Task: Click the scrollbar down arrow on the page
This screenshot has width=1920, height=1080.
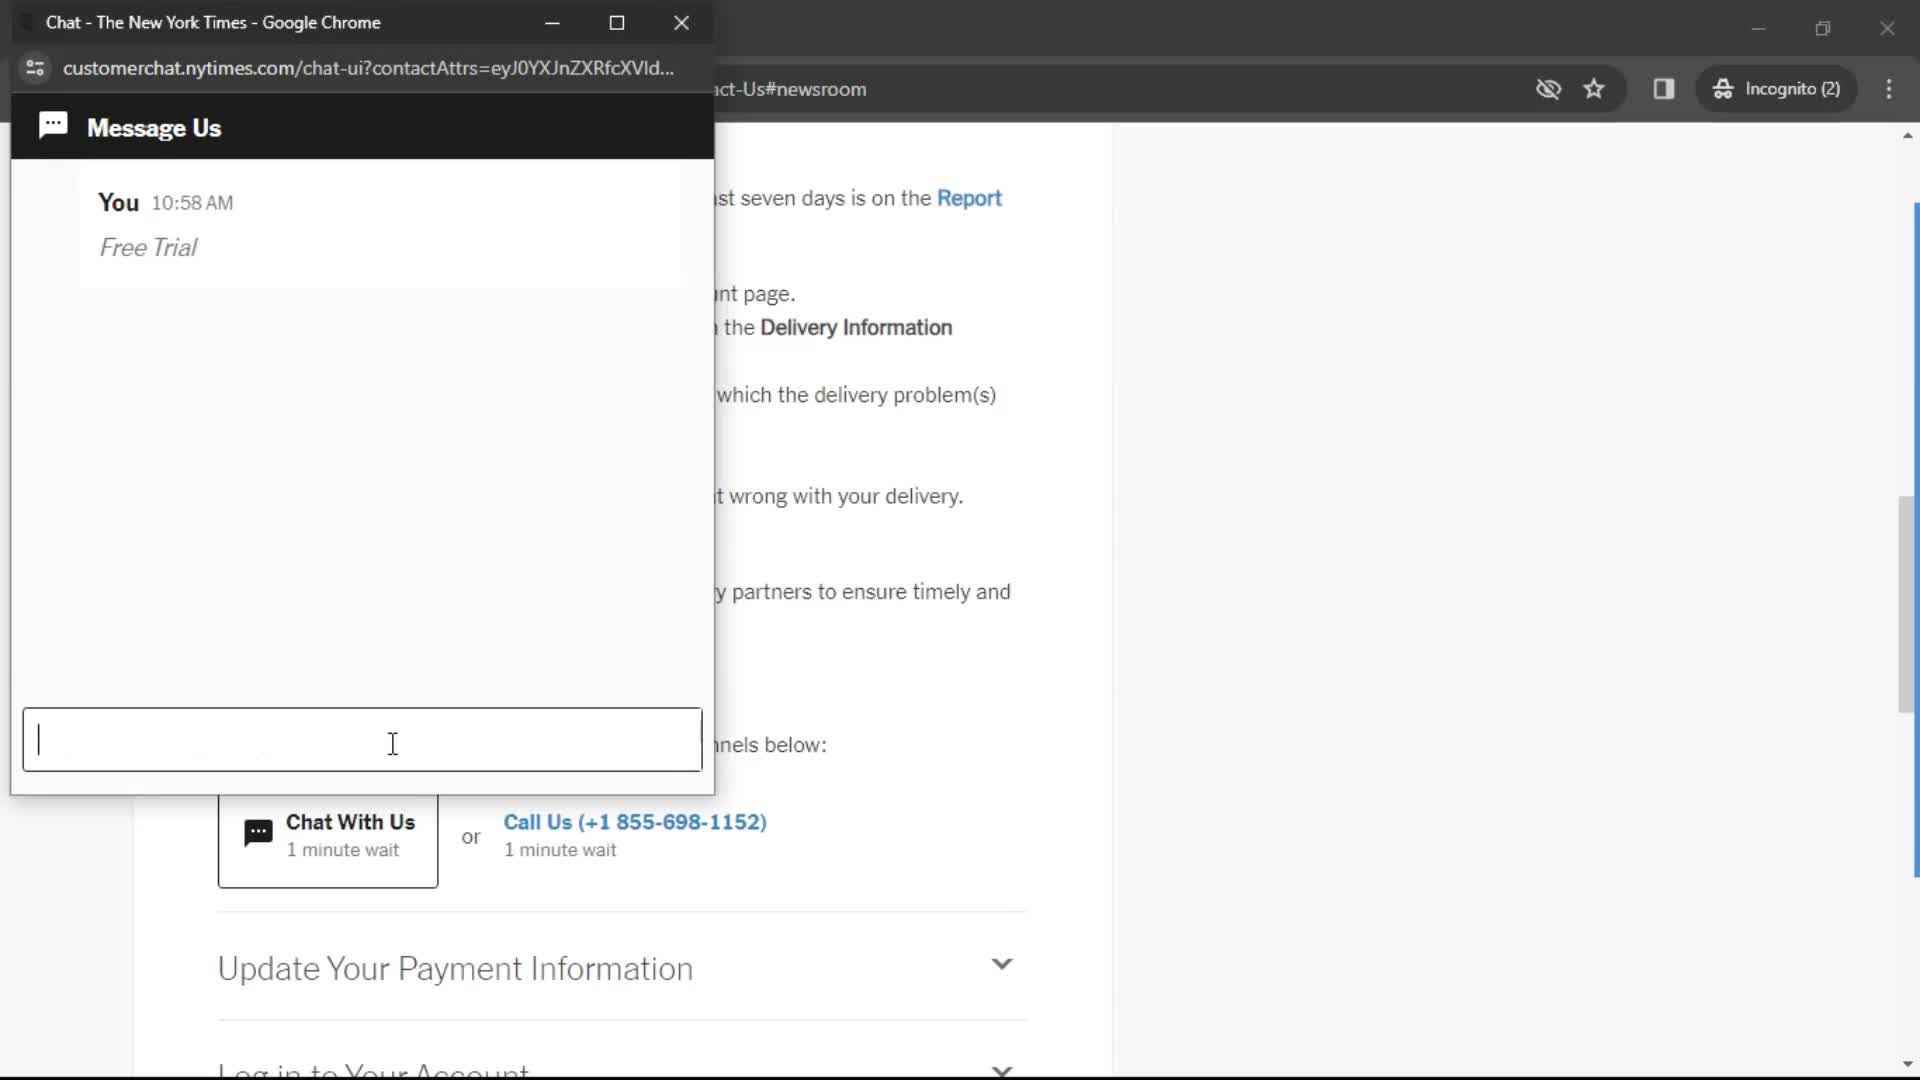Action: [1907, 1064]
